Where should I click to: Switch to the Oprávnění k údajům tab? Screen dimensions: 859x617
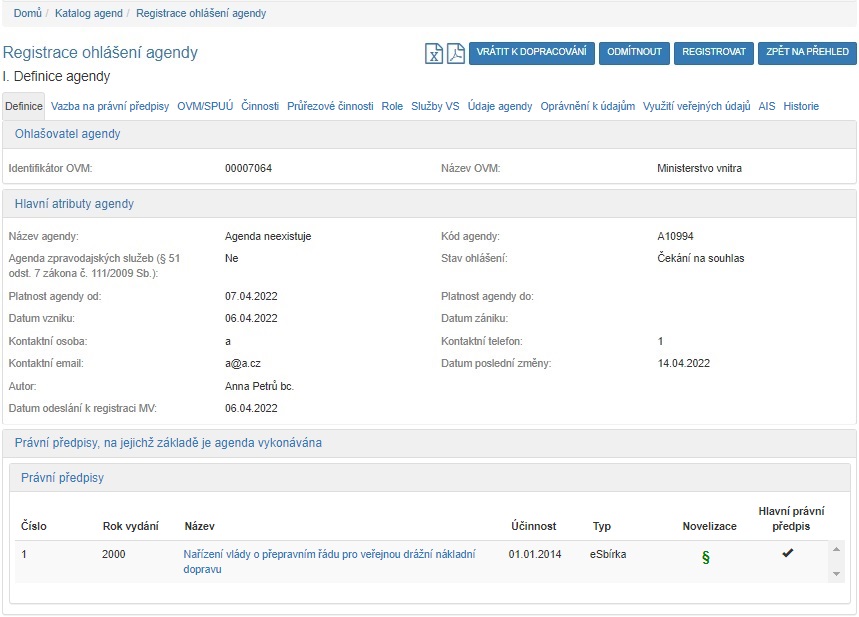pyautogui.click(x=587, y=106)
